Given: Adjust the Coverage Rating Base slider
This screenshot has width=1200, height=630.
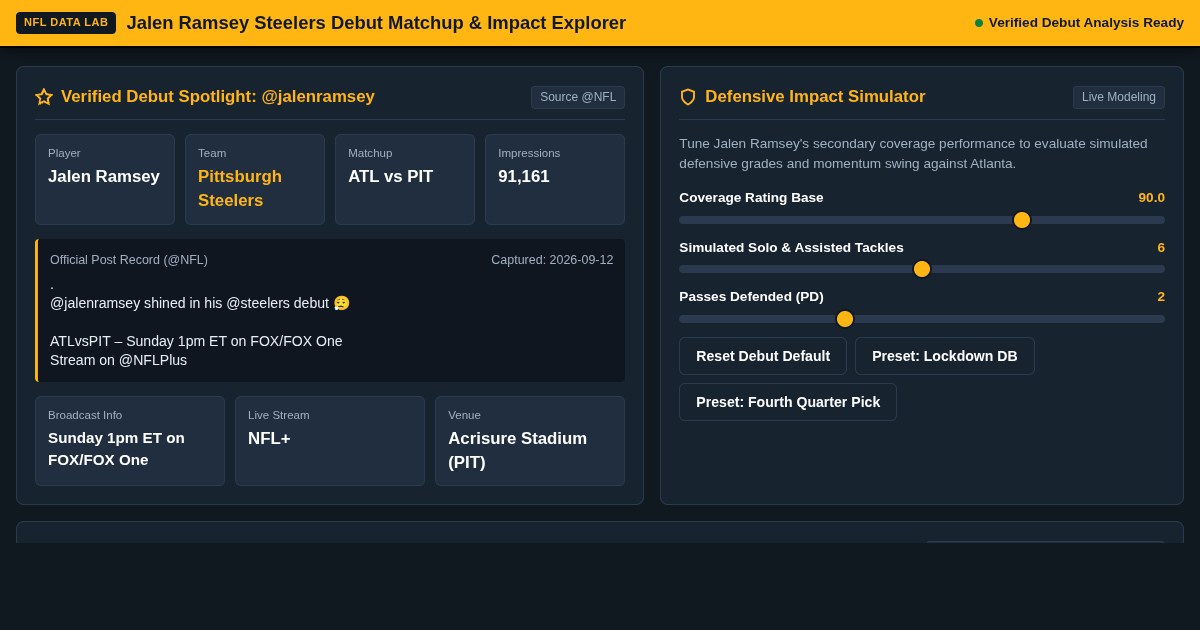Looking at the screenshot, I should tap(922, 220).
